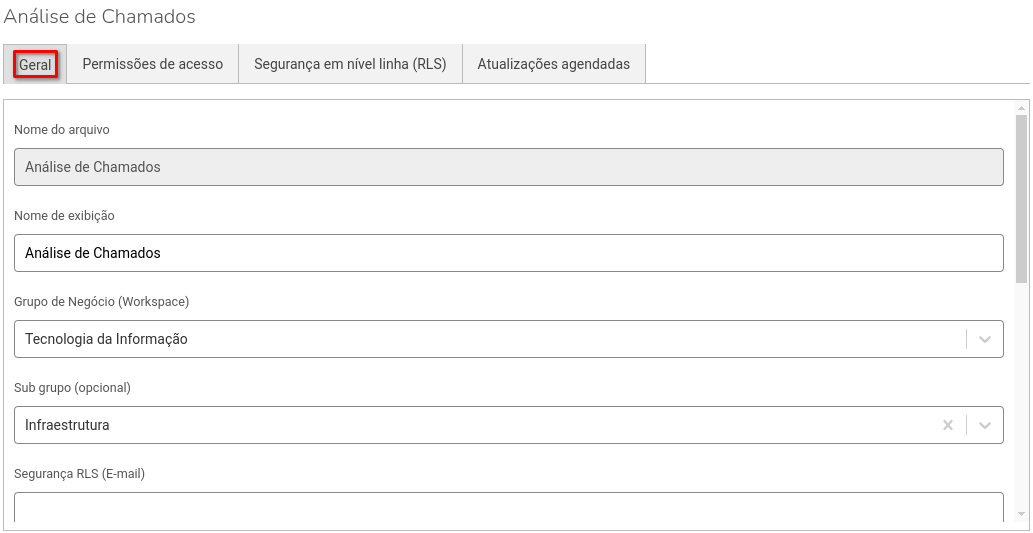Open the Sub grupo dropdown arrow

[x=985, y=425]
